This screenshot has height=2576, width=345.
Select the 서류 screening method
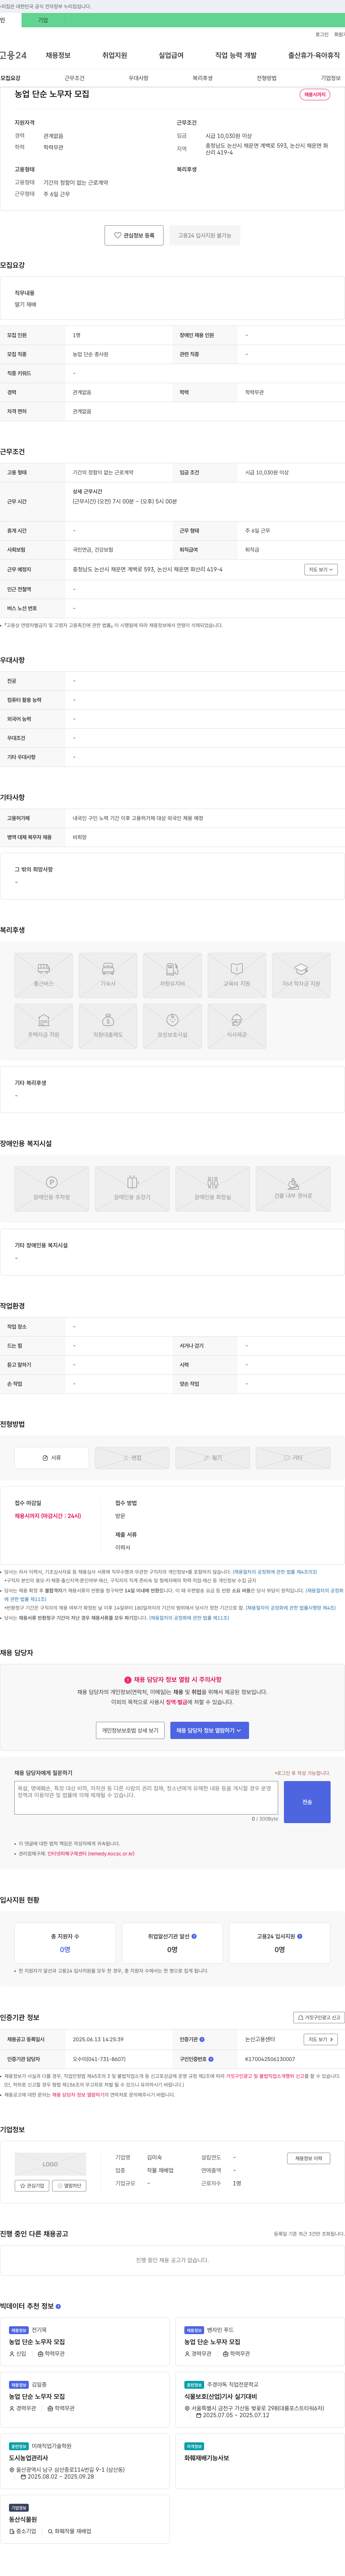click(x=52, y=1458)
